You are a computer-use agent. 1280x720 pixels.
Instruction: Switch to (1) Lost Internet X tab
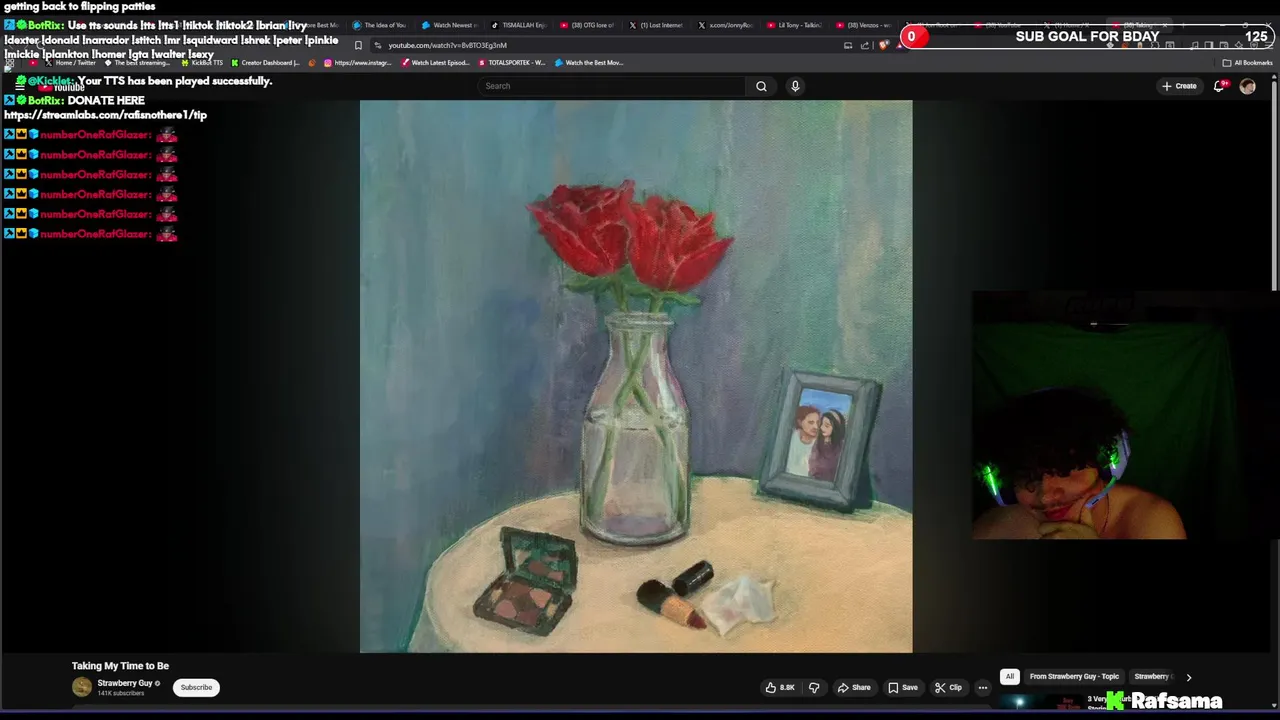click(656, 25)
